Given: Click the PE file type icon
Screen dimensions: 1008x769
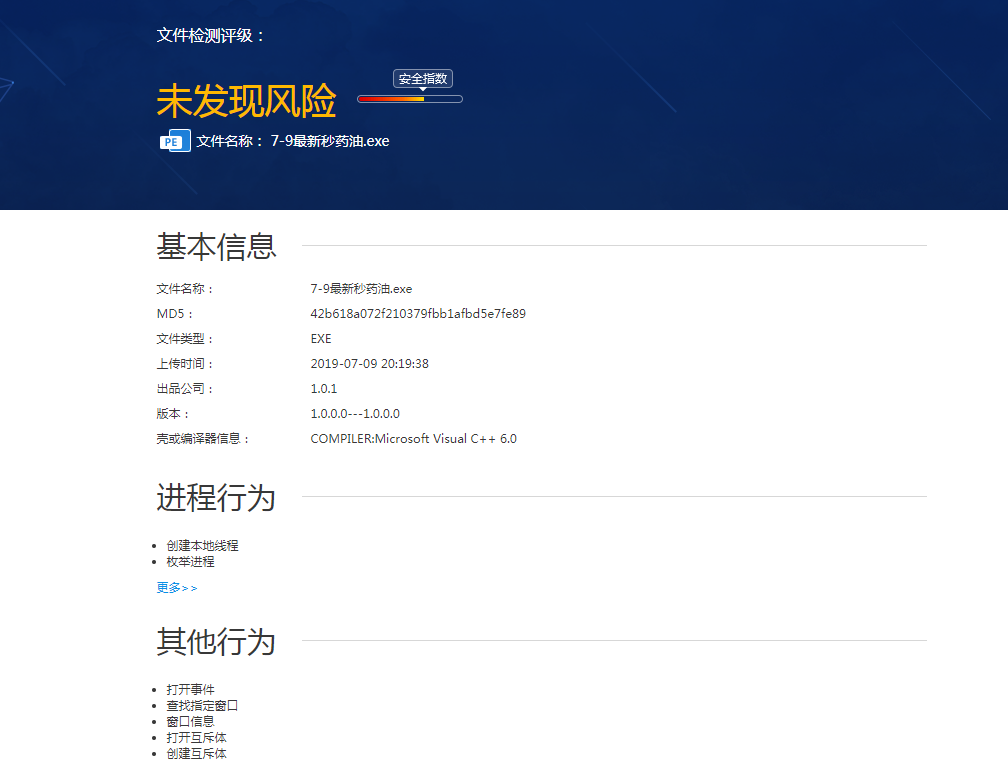Looking at the screenshot, I should pos(175,141).
